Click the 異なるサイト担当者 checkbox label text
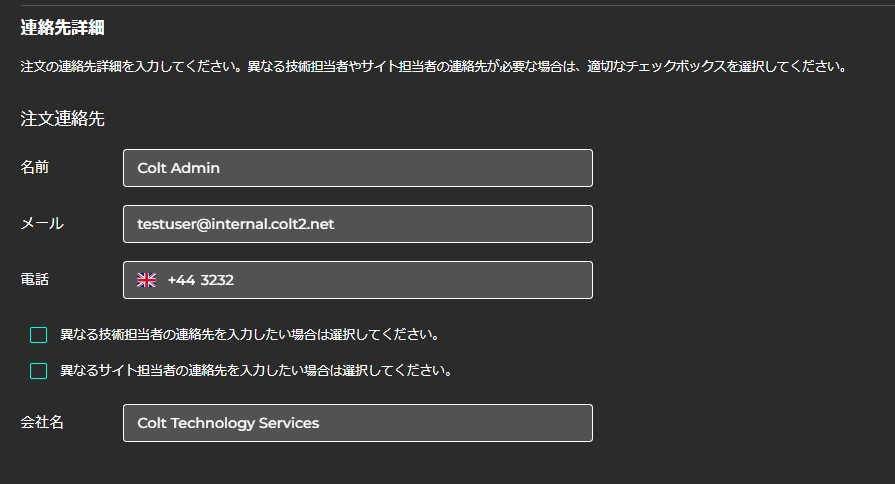895x484 pixels. point(256,371)
